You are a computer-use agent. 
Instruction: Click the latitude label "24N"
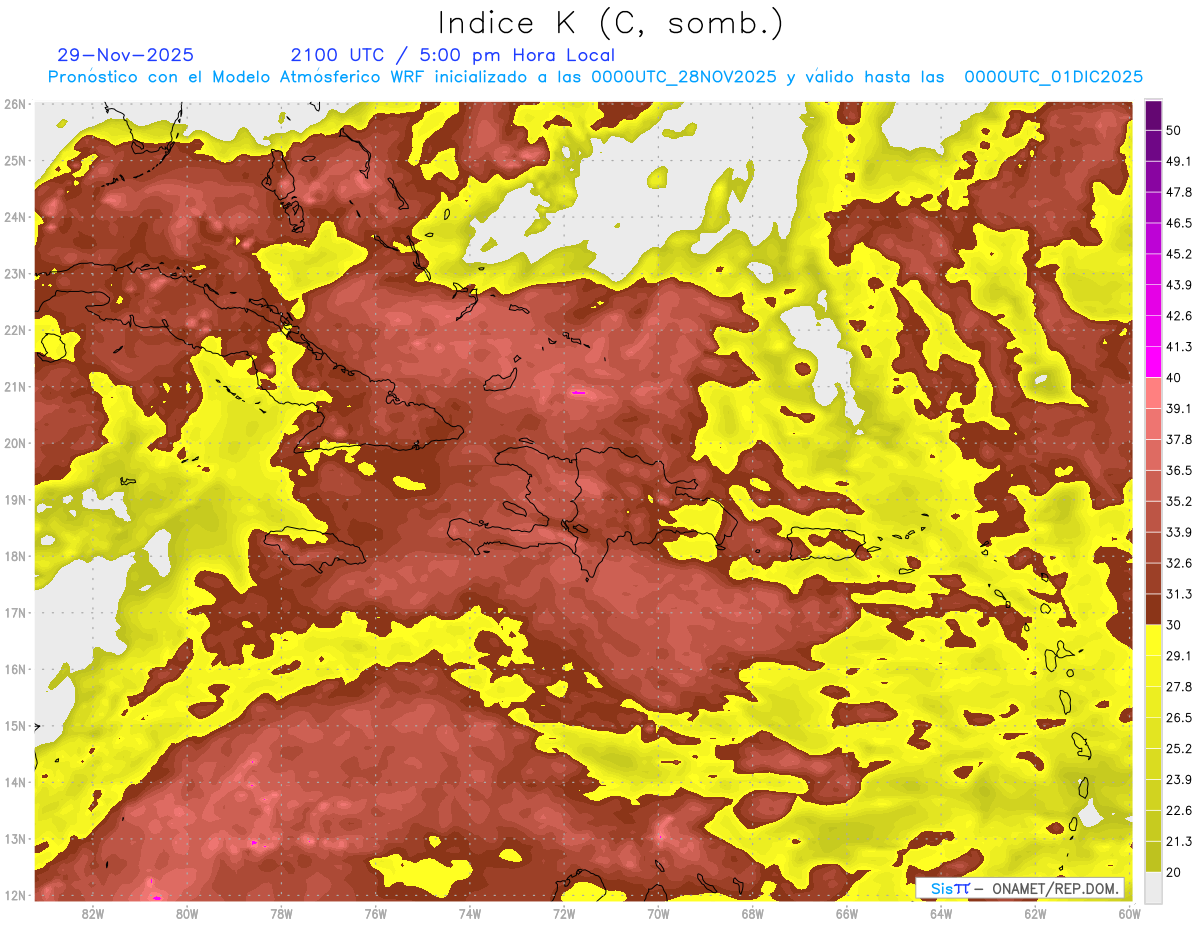pyautogui.click(x=15, y=217)
